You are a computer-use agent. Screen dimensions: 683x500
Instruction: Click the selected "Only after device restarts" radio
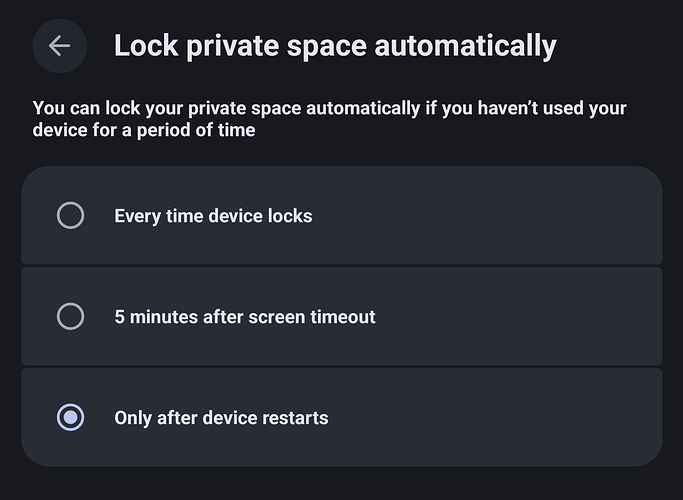70,417
